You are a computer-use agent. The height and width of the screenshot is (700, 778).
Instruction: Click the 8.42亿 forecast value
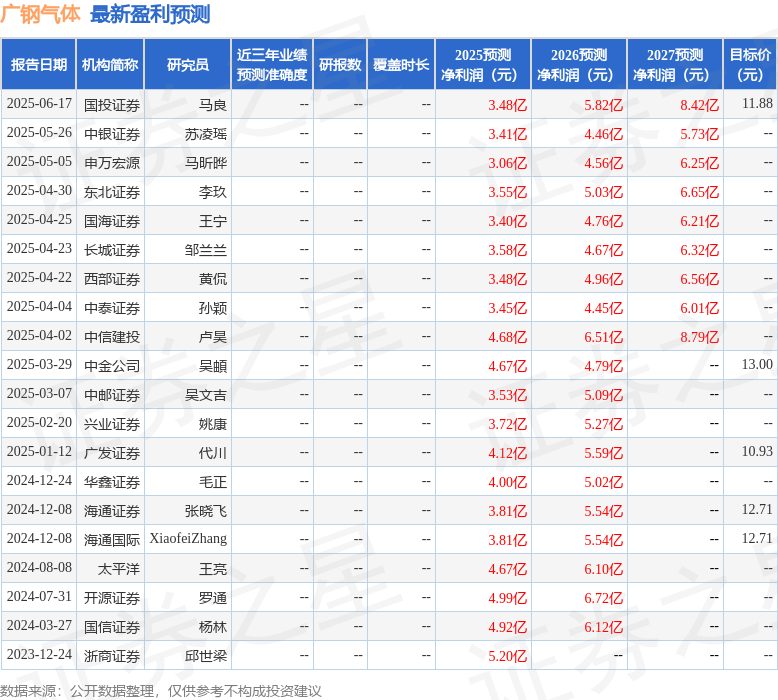(699, 105)
